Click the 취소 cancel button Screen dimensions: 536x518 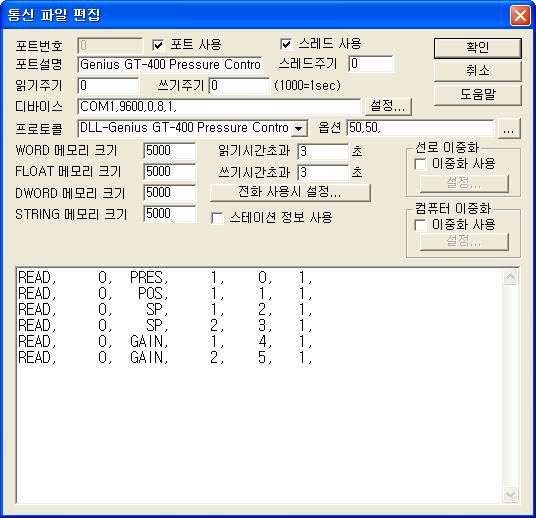coord(478,71)
